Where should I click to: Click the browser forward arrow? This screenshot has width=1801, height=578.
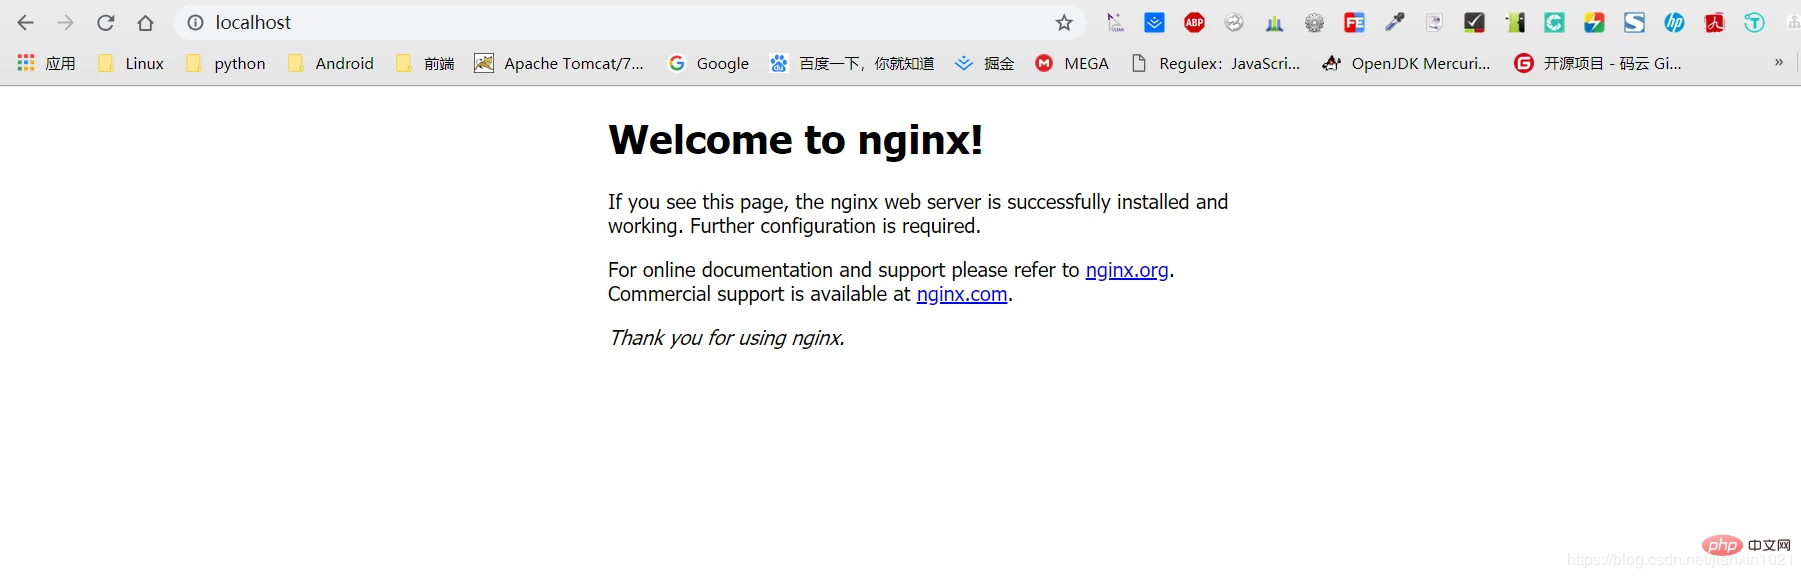[x=66, y=23]
